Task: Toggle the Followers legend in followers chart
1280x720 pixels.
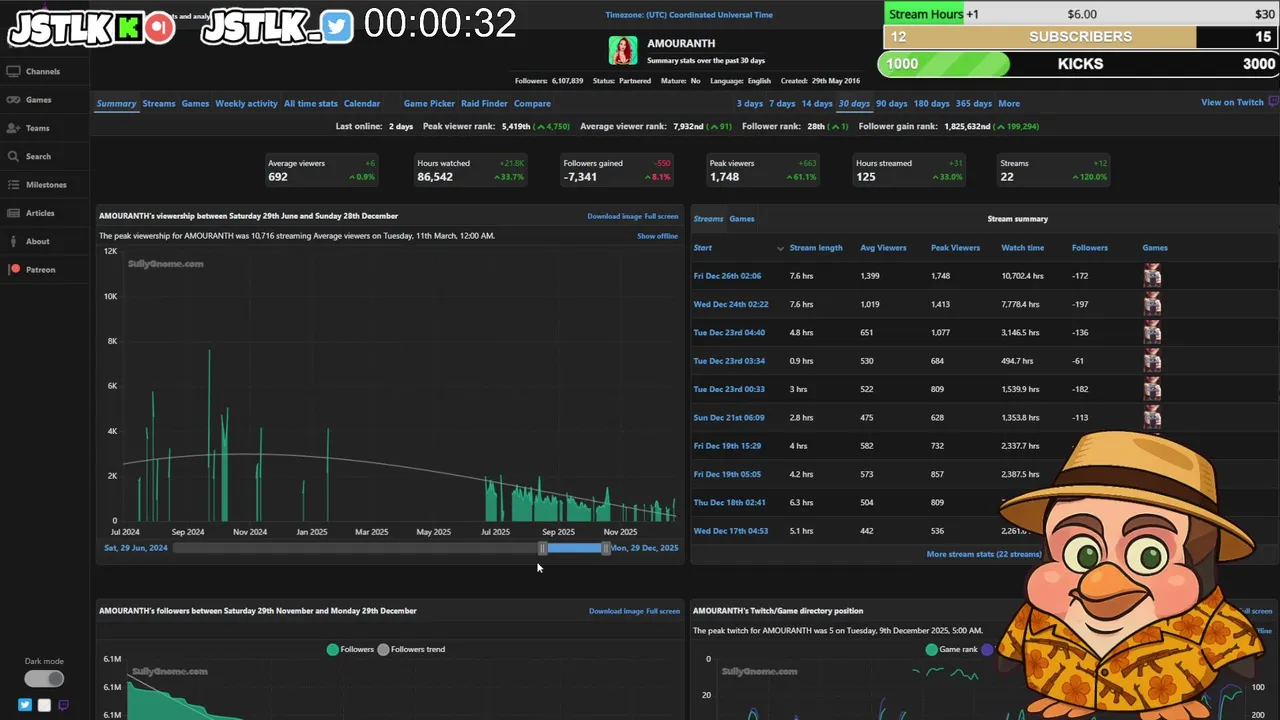Action: [x=350, y=649]
